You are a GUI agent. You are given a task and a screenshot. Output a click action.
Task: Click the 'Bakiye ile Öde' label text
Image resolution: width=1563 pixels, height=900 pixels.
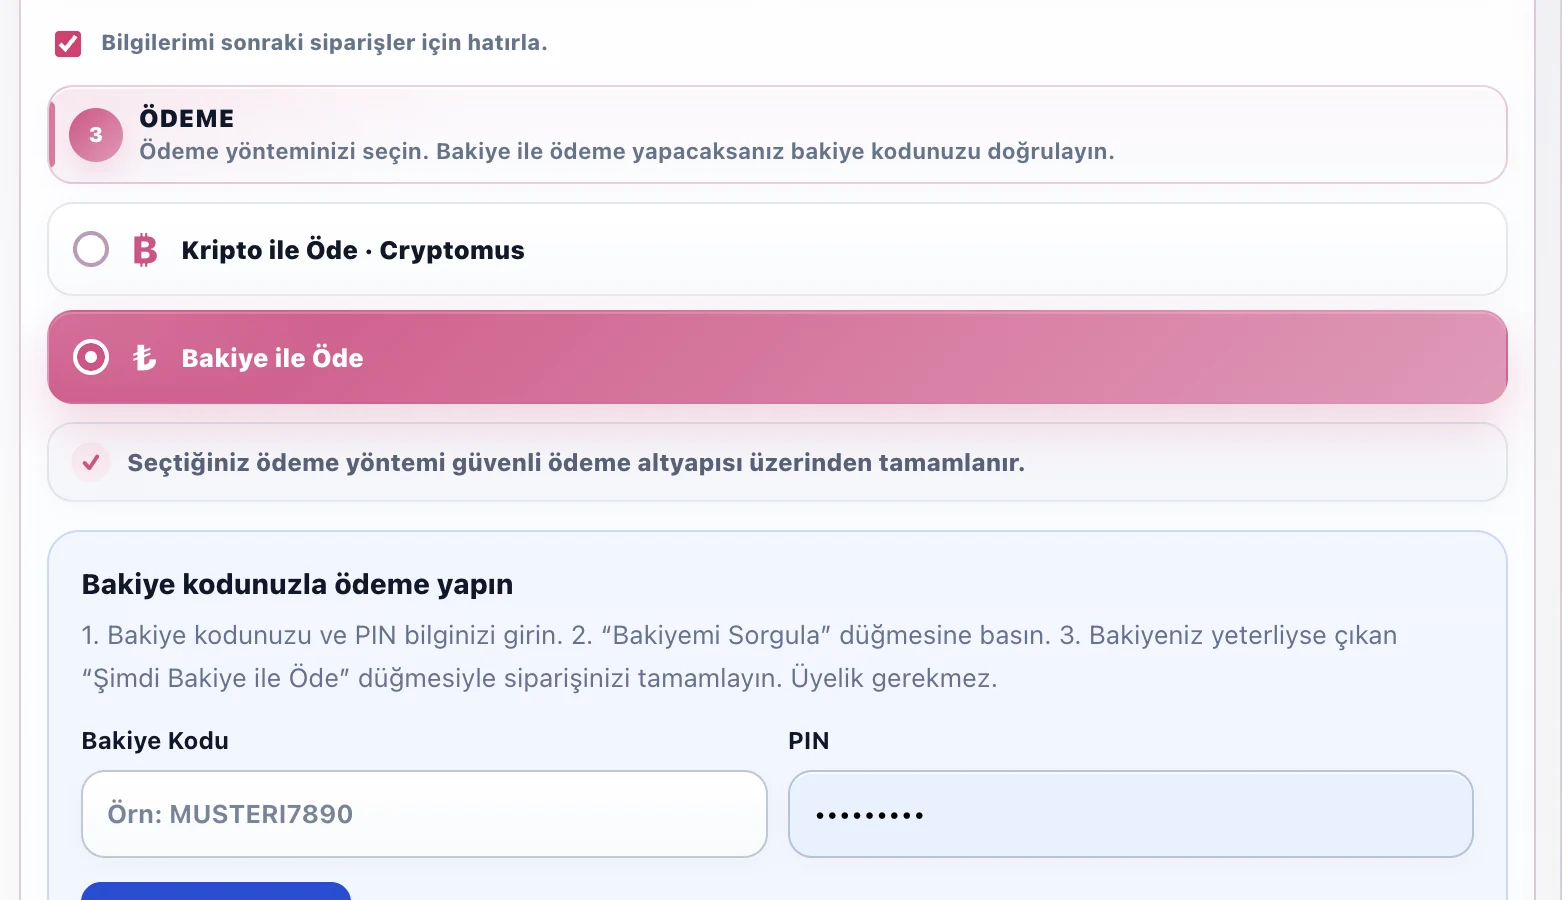(x=273, y=358)
